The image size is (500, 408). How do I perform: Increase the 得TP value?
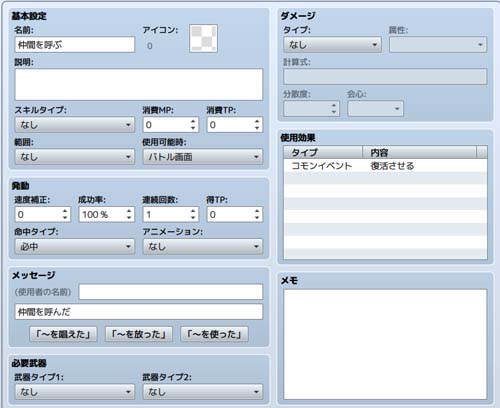(257, 211)
